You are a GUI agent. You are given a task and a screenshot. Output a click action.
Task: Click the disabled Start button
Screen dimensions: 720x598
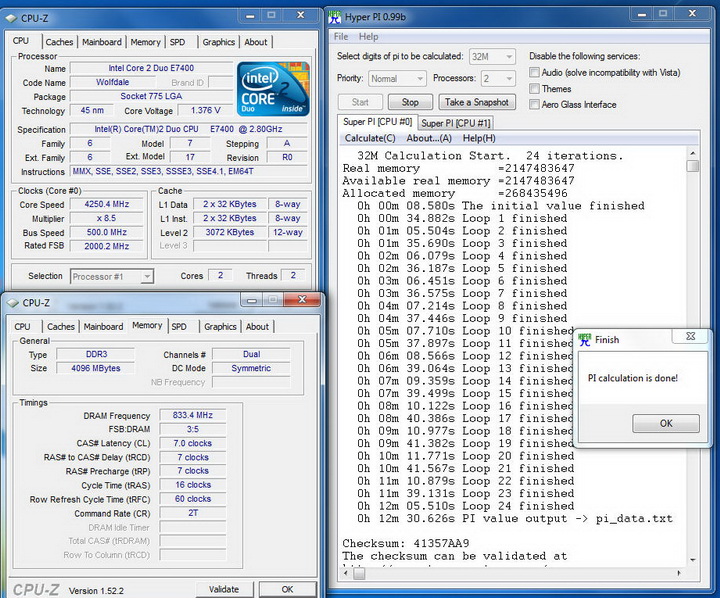coord(360,102)
